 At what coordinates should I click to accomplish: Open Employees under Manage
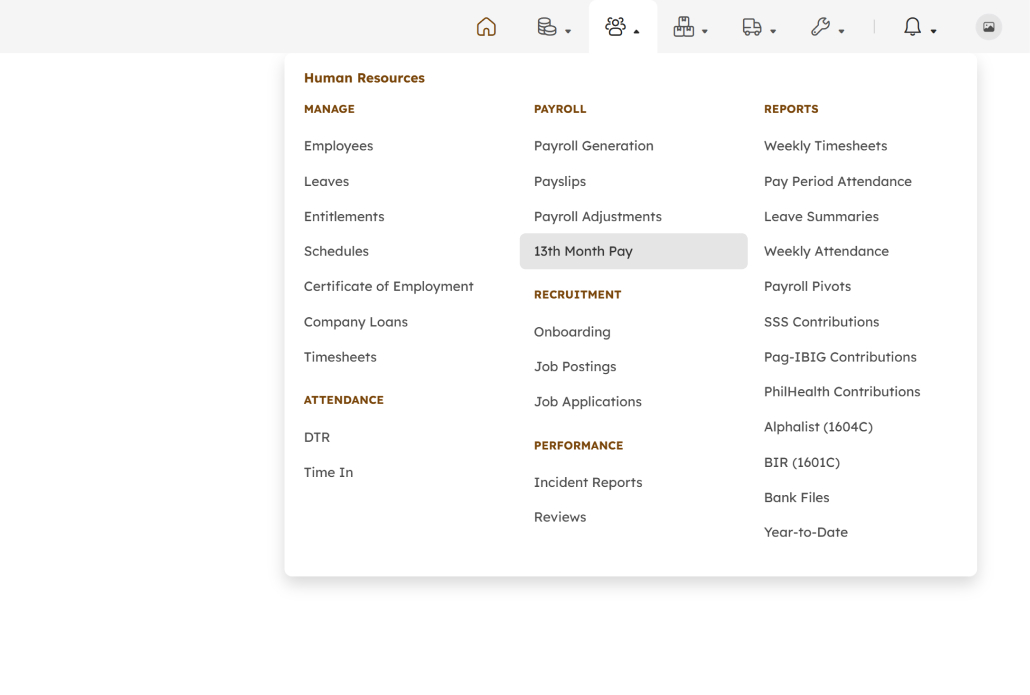pyautogui.click(x=338, y=146)
